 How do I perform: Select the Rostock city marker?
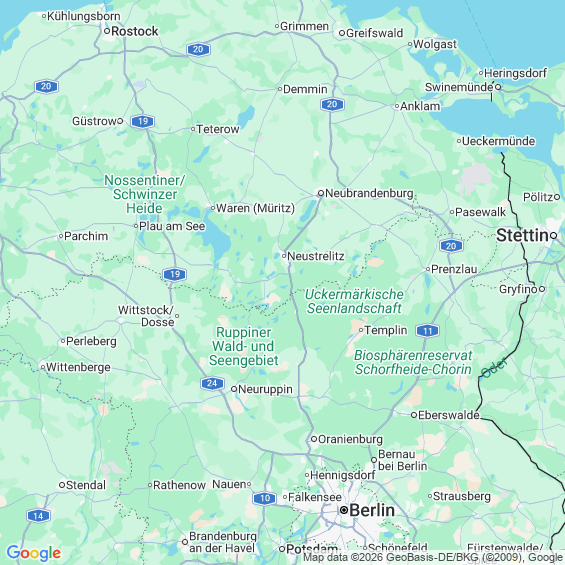tap(107, 31)
